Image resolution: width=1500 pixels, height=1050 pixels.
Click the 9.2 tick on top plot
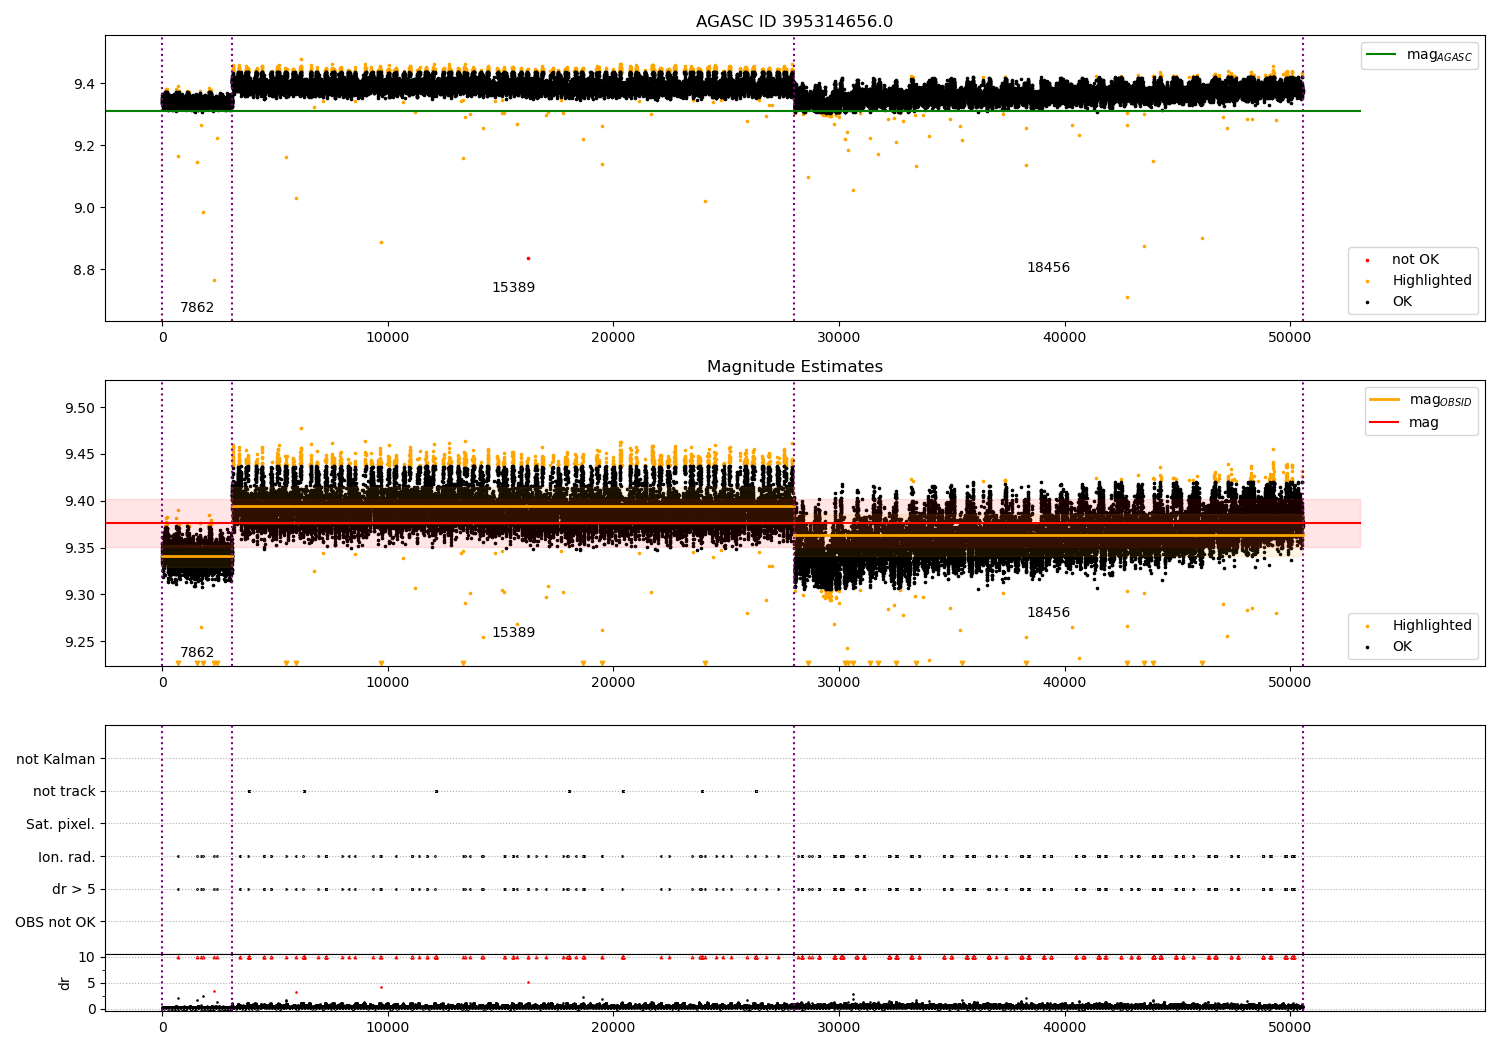tap(84, 146)
